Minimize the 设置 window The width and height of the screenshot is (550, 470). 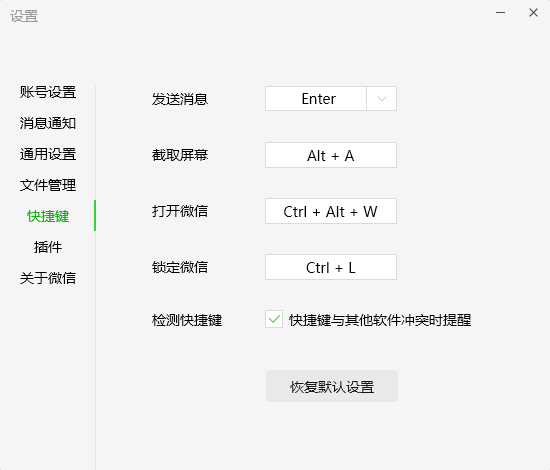[501, 13]
